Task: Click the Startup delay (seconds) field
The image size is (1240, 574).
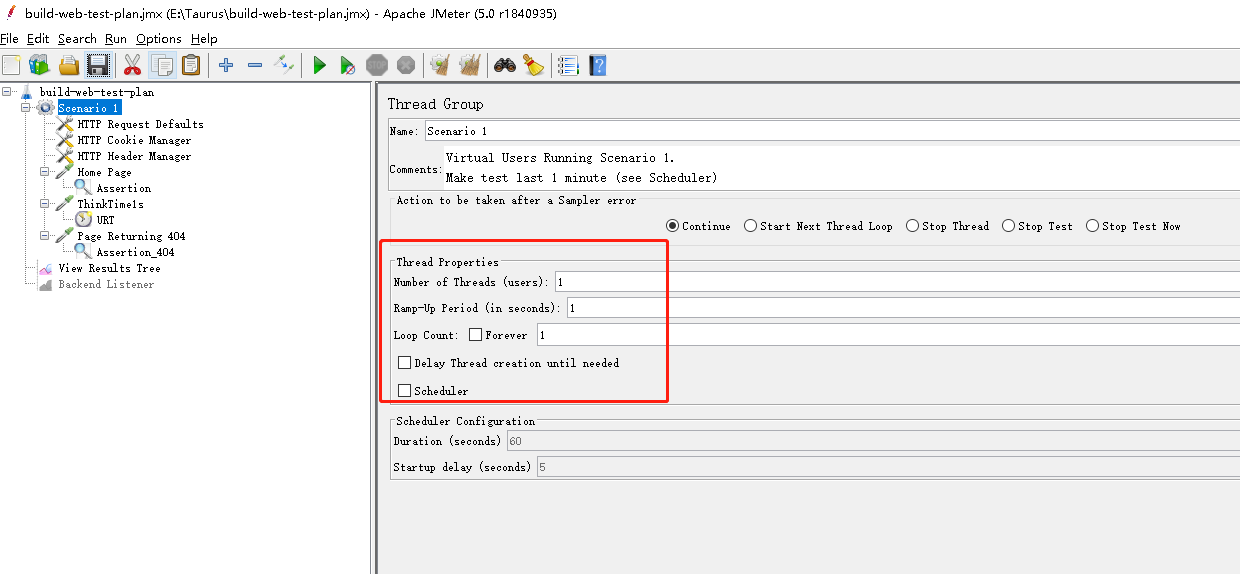Action: pos(888,467)
